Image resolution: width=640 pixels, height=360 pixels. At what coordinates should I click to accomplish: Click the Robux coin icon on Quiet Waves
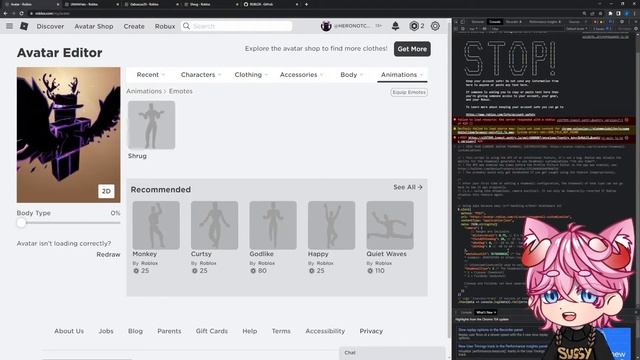370,271
